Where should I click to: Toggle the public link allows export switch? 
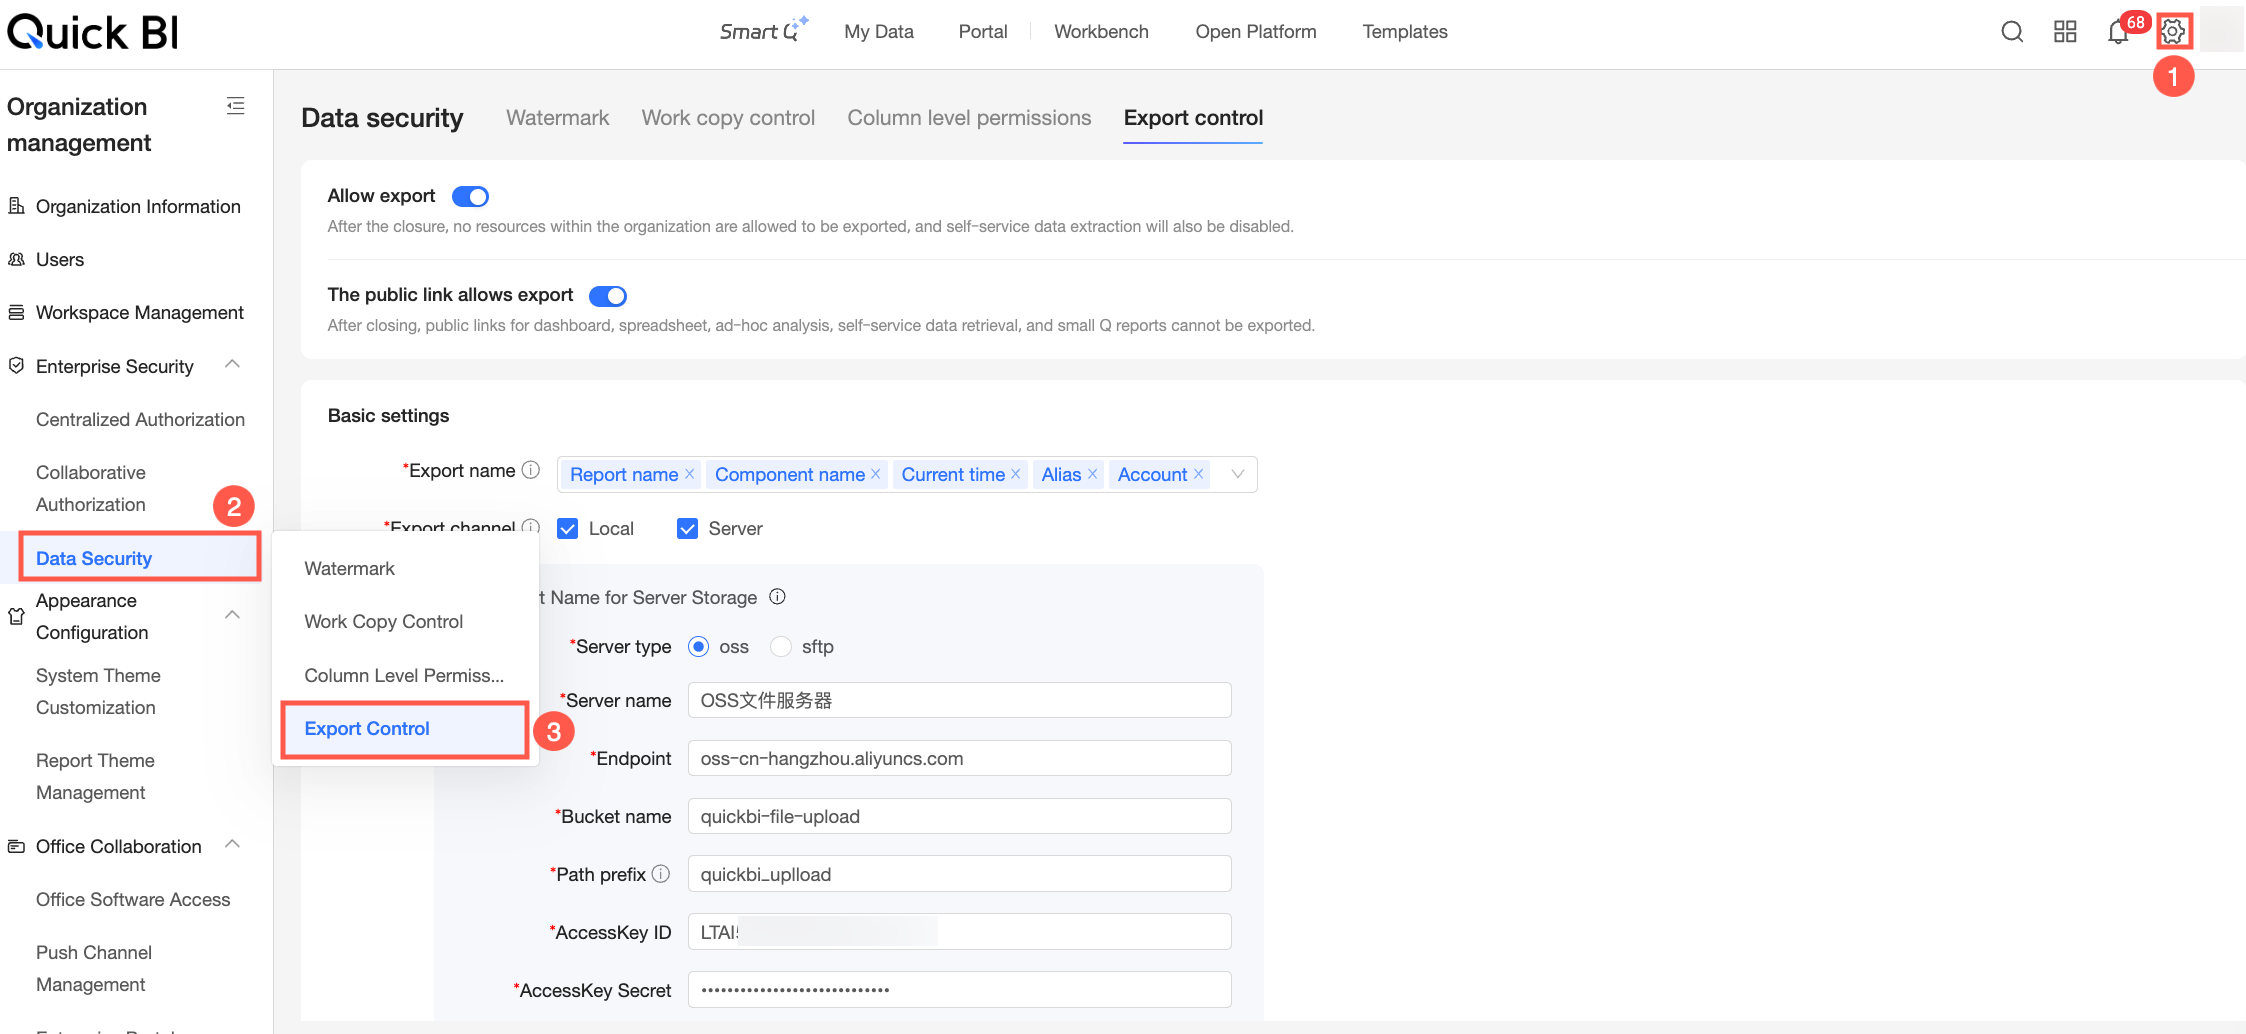pos(608,296)
